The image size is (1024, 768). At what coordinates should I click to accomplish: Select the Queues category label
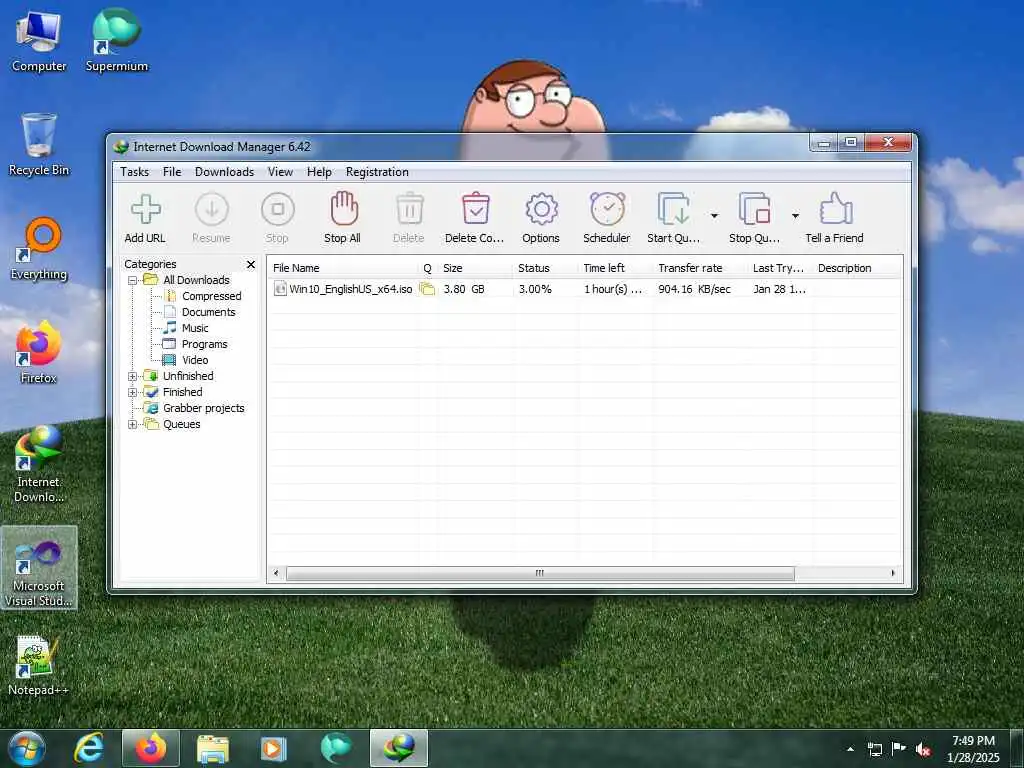pyautogui.click(x=182, y=424)
